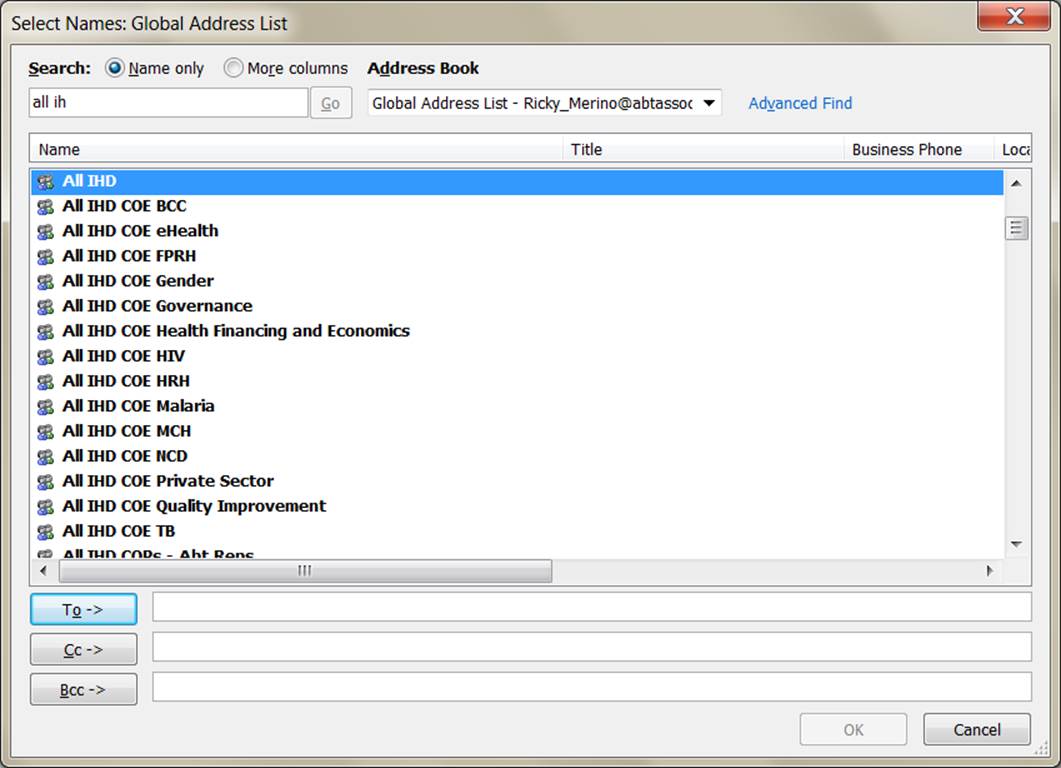This screenshot has height=768, width=1061.
Task: Click the search text box containing 'all ih'
Action: click(x=168, y=103)
